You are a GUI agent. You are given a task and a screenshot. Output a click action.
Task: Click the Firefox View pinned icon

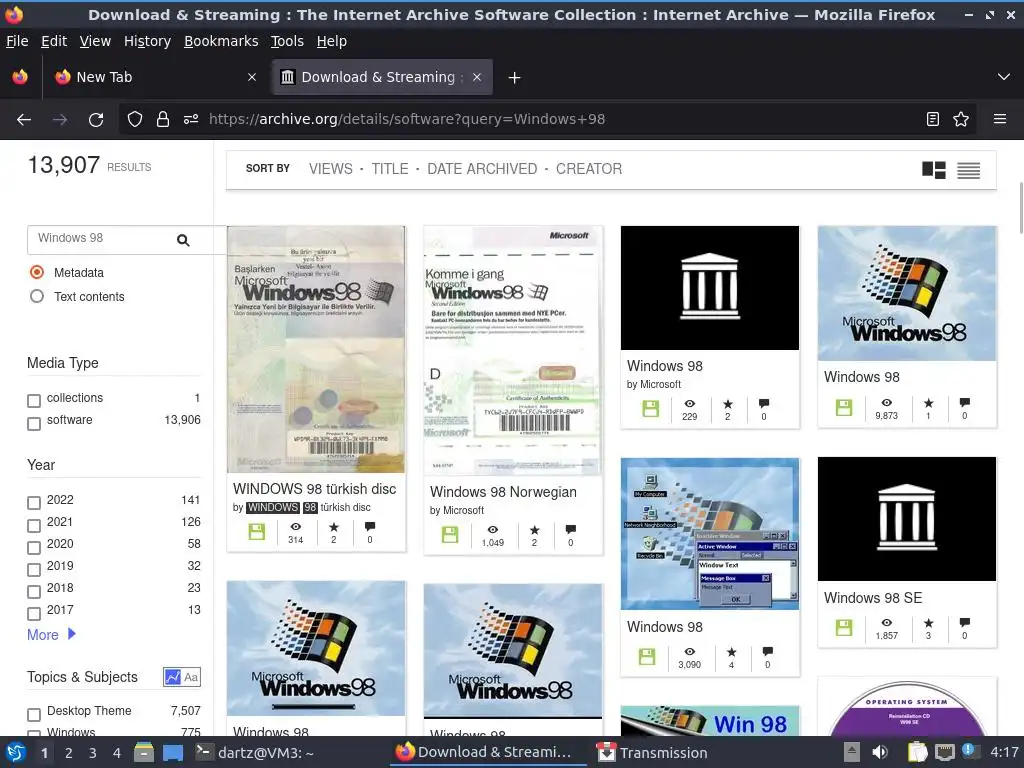click(20, 77)
